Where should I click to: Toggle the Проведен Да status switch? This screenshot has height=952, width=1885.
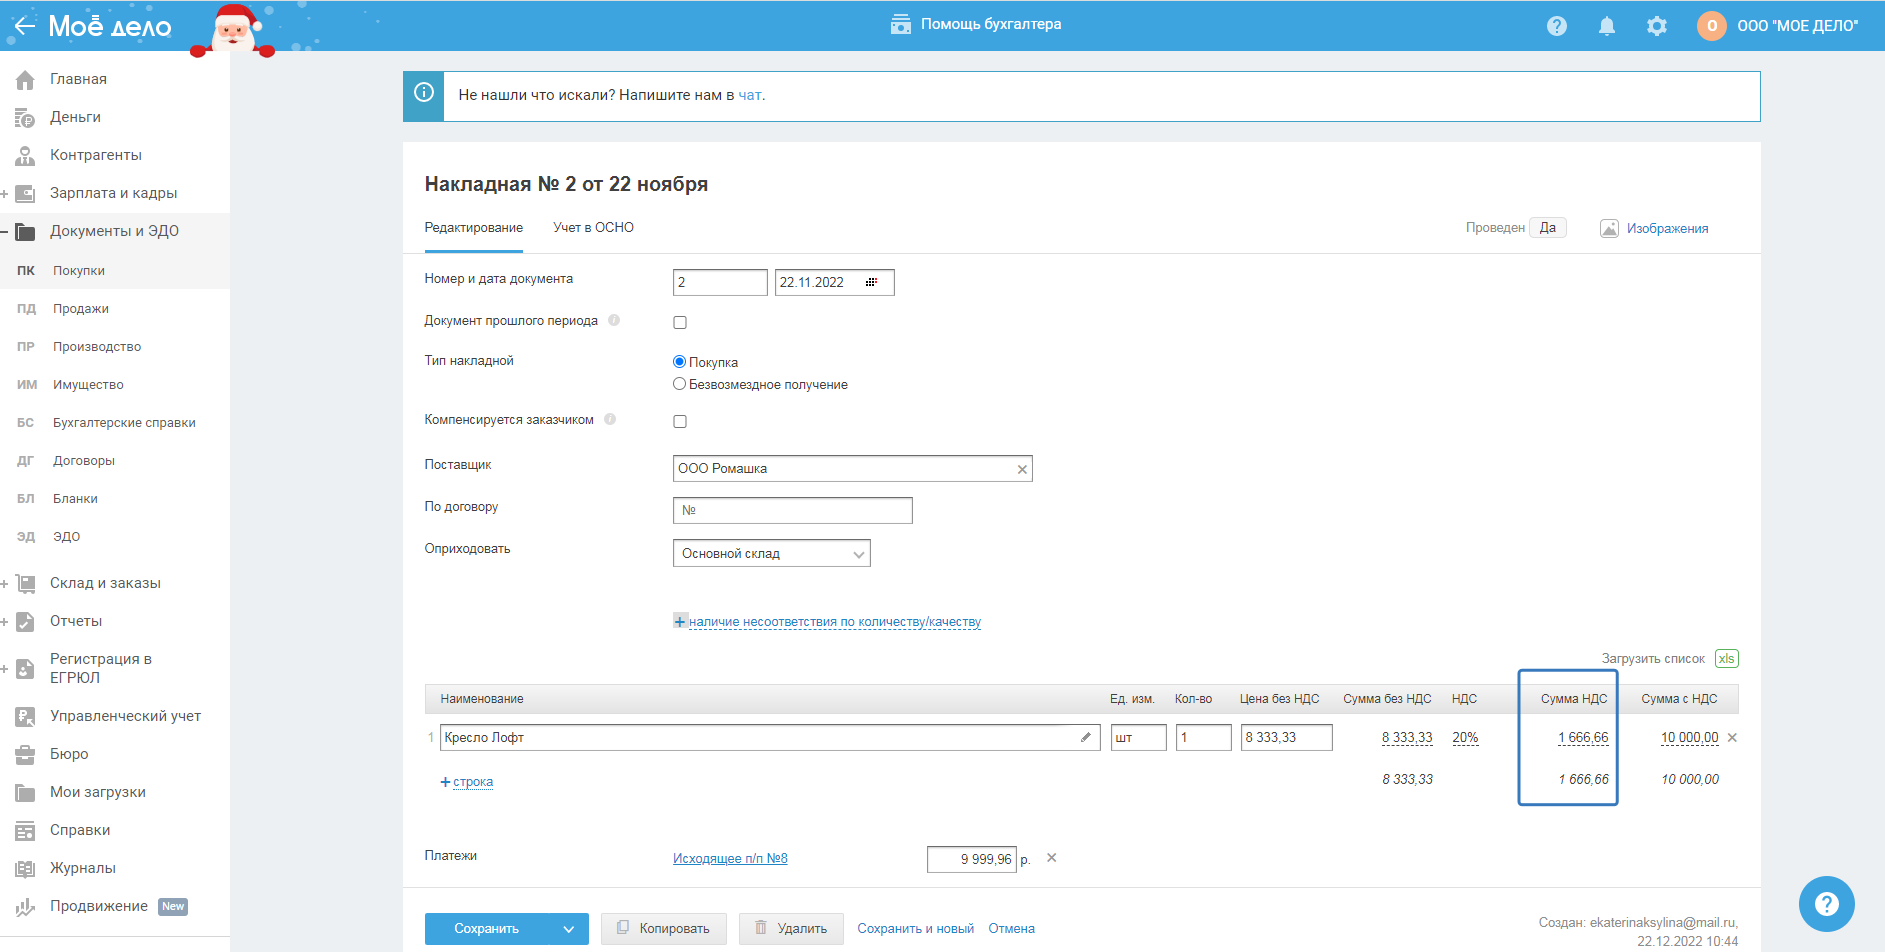(1548, 228)
